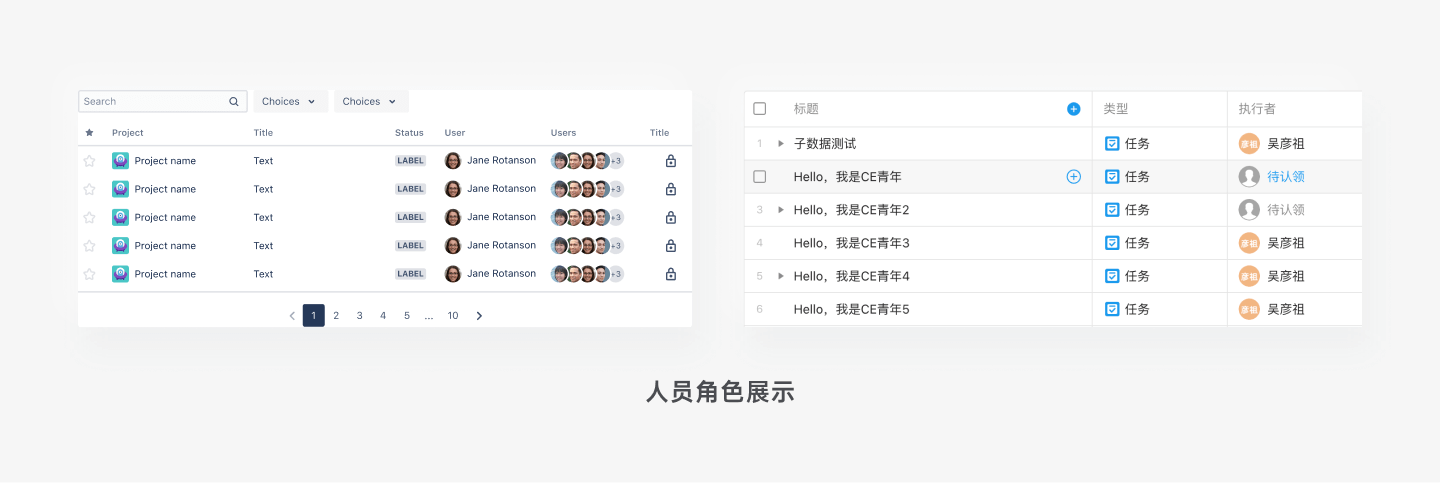The height and width of the screenshot is (483, 1440).
Task: Click the task icon in the CE青年2 row
Action: click(x=1112, y=210)
